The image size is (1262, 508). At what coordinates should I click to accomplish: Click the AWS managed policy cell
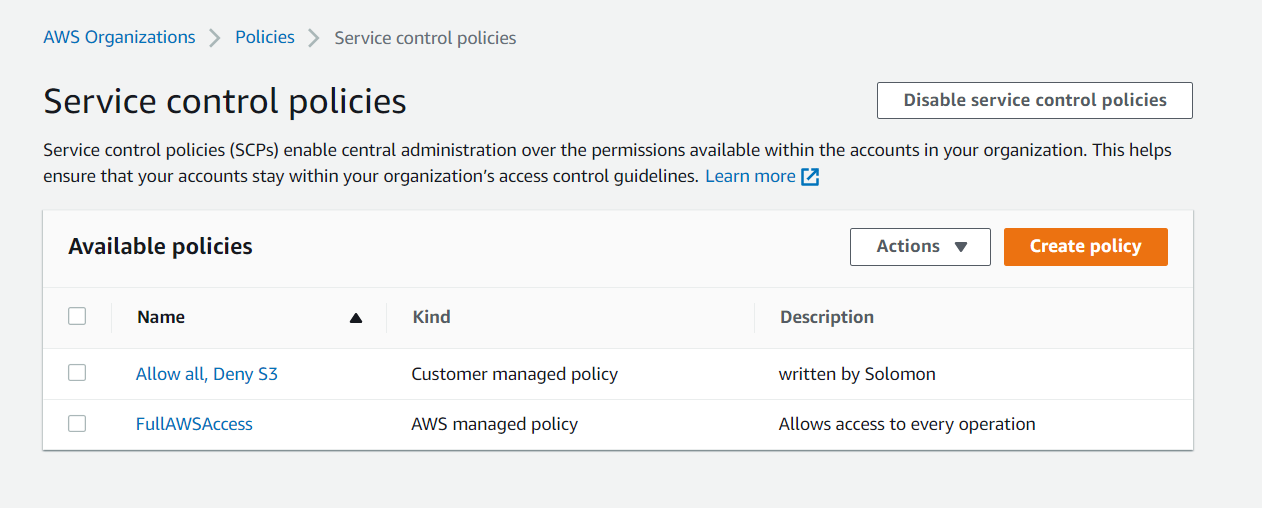coord(494,424)
